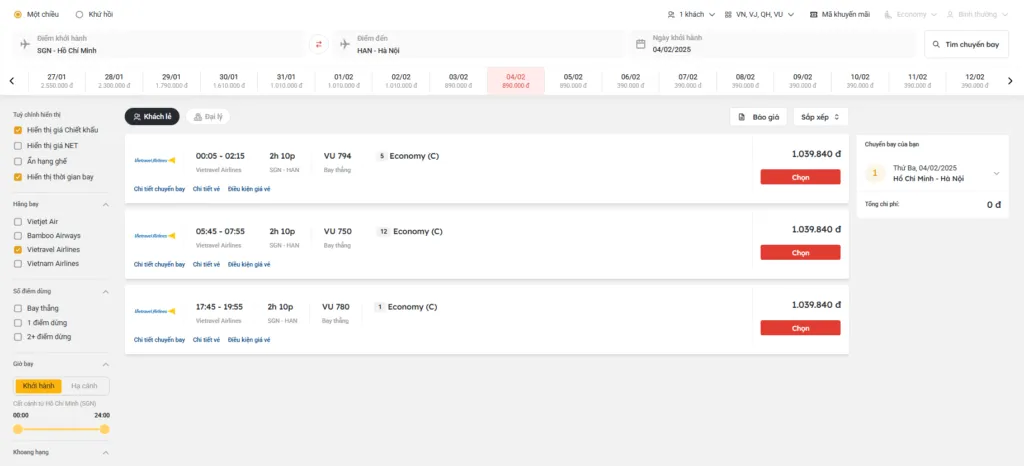Select the Khứ hồi round-trip radio button

[x=79, y=15]
